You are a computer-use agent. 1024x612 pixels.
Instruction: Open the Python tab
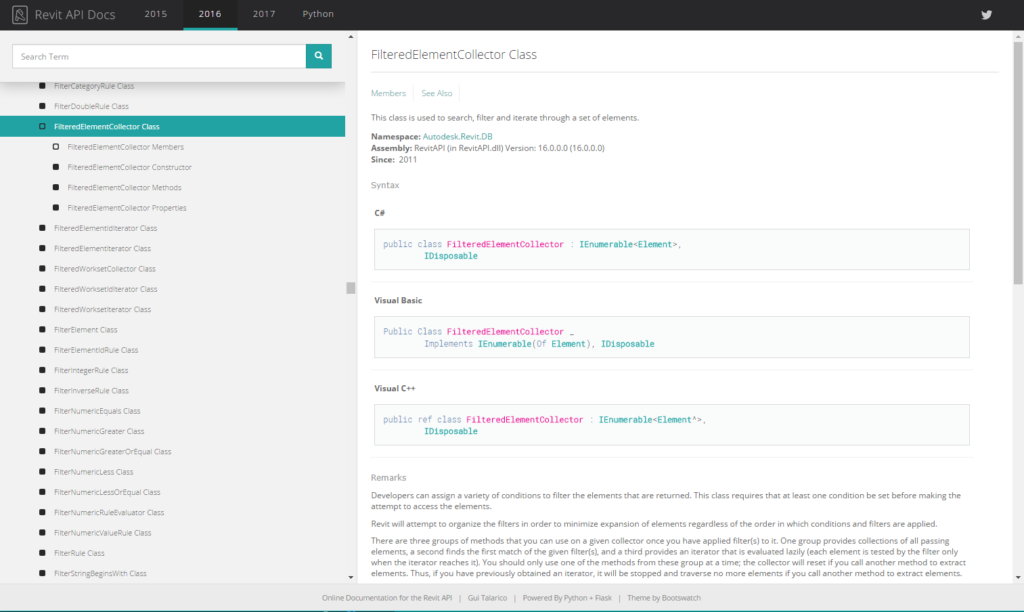(318, 14)
